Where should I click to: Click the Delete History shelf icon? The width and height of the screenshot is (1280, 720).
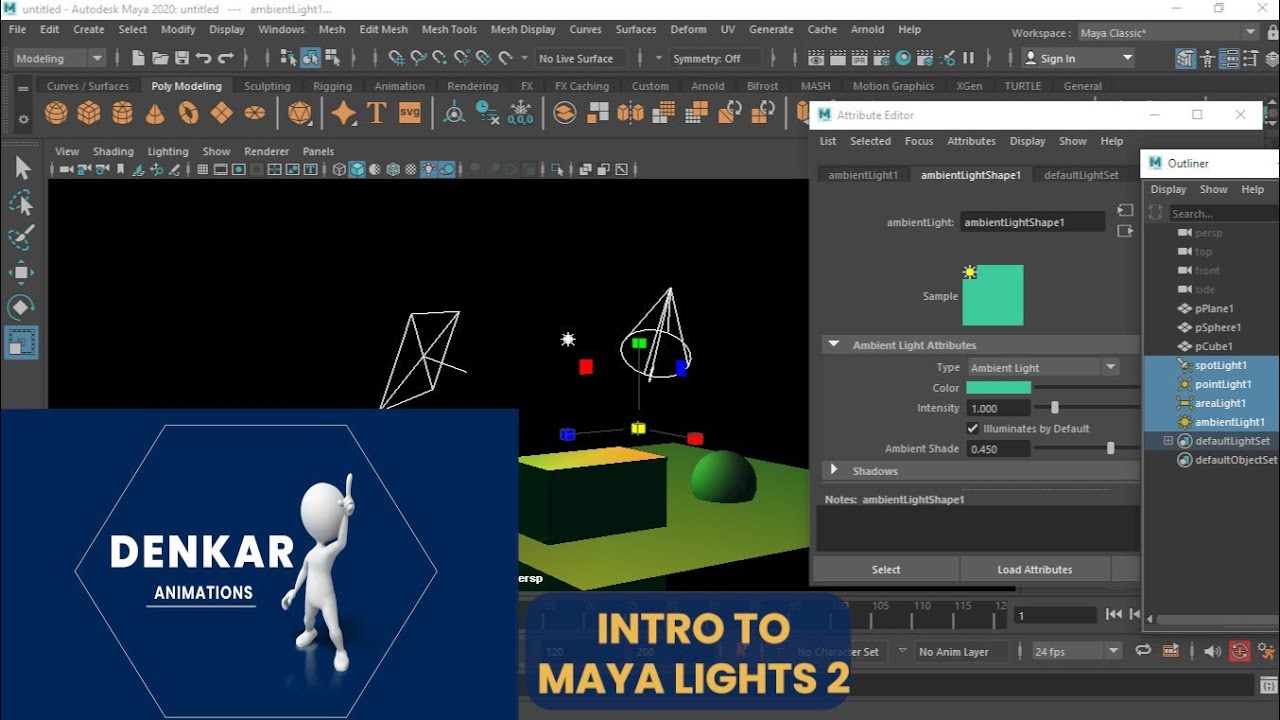click(x=487, y=113)
